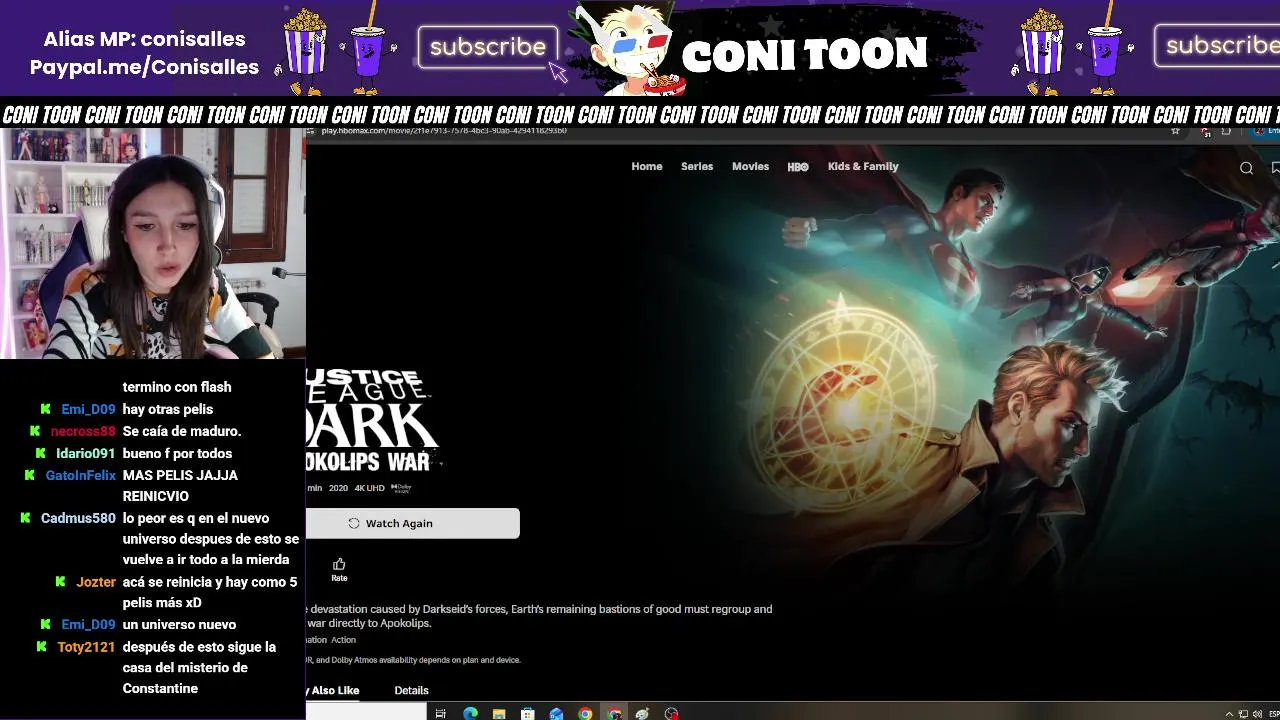Click the Paypal.me/Conisalles text
Screen dimensions: 1280x720
click(x=144, y=67)
